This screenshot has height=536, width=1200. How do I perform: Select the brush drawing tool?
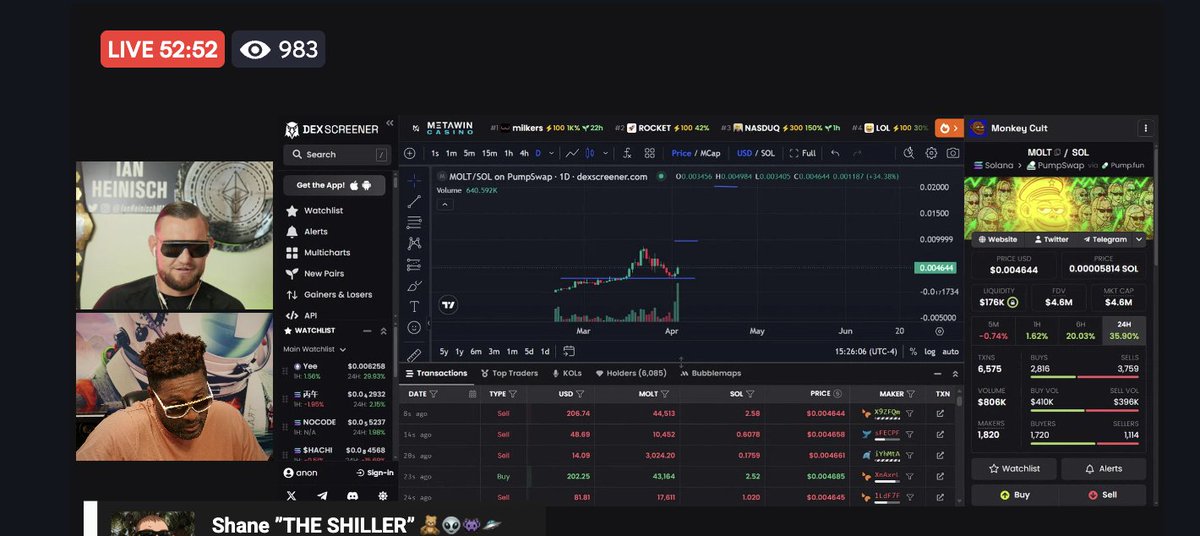point(415,286)
